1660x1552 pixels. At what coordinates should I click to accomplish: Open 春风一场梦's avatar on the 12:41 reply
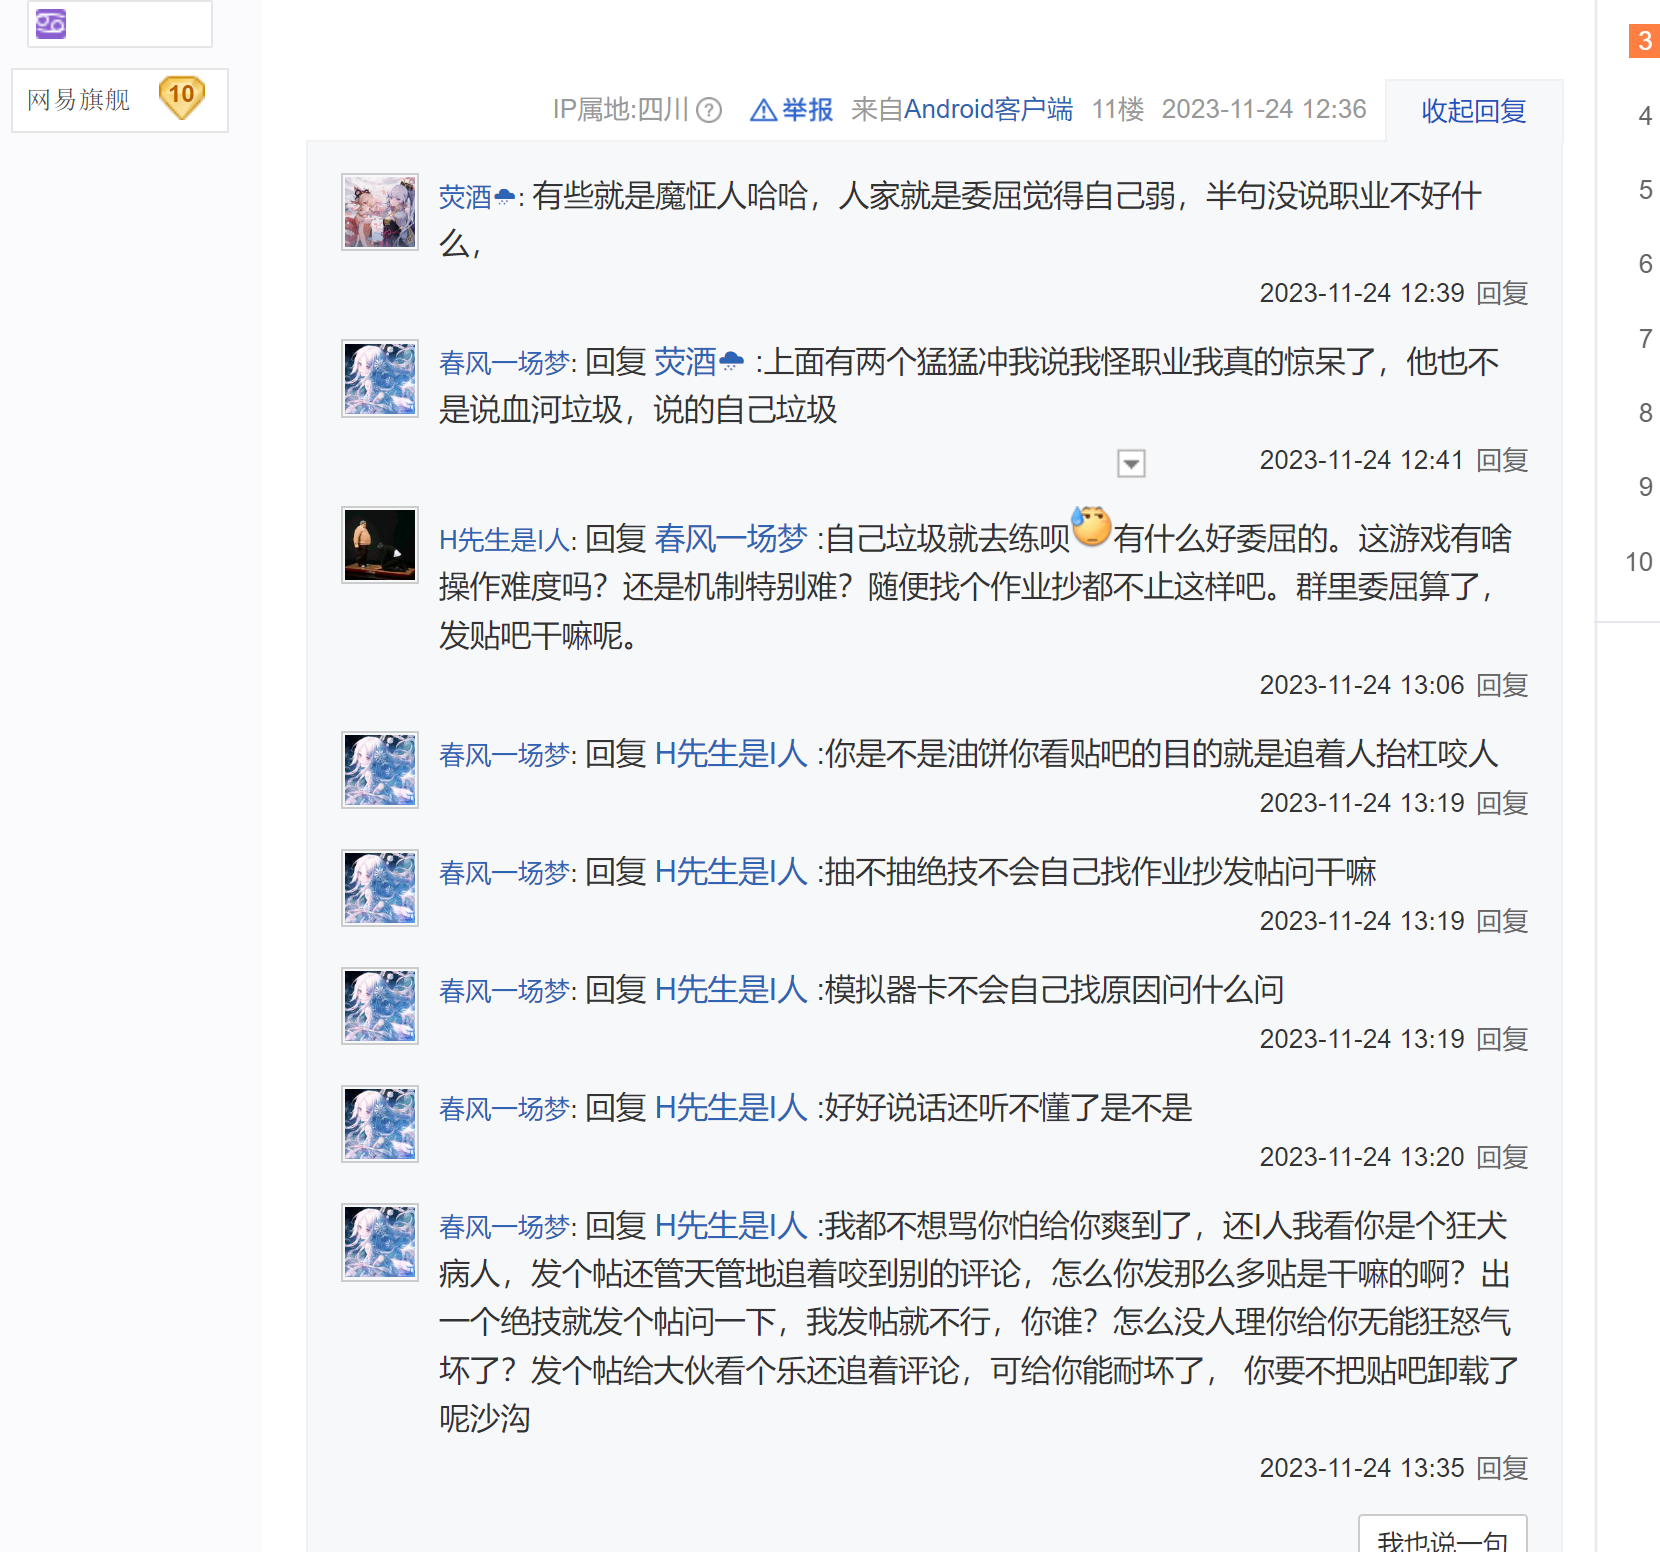[380, 379]
